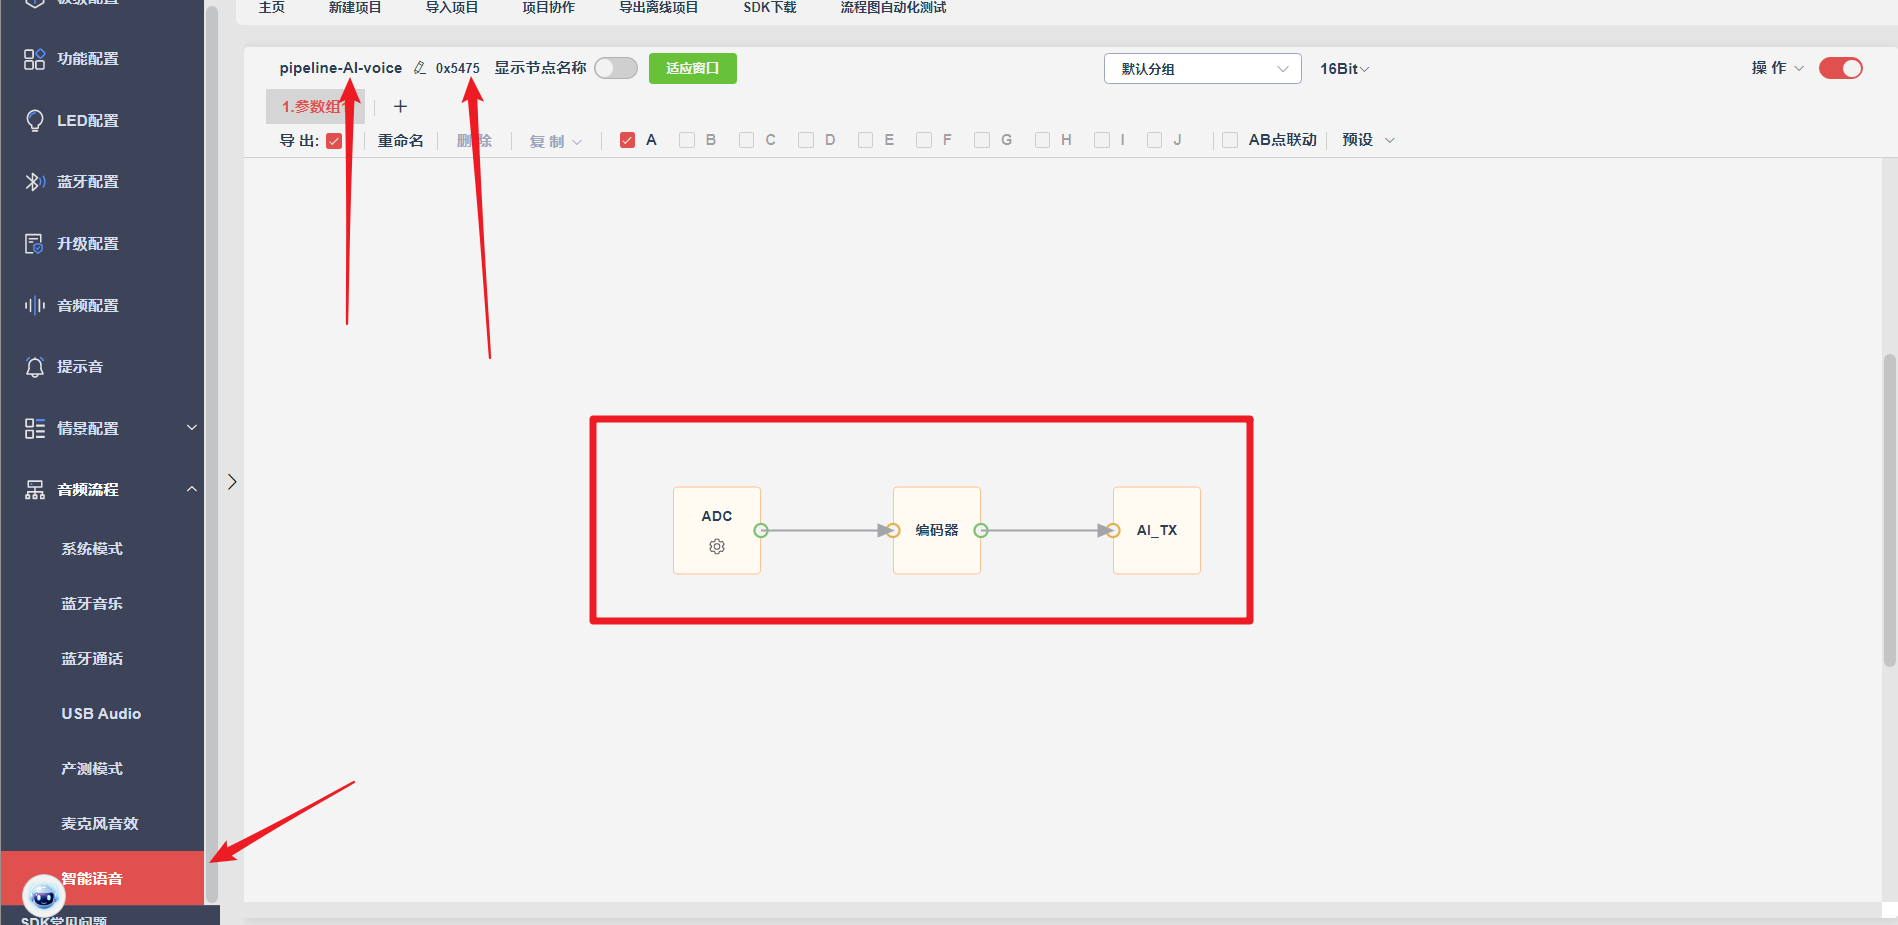Click the canvas vertical scrollbar
1898x925 pixels.
1889,510
